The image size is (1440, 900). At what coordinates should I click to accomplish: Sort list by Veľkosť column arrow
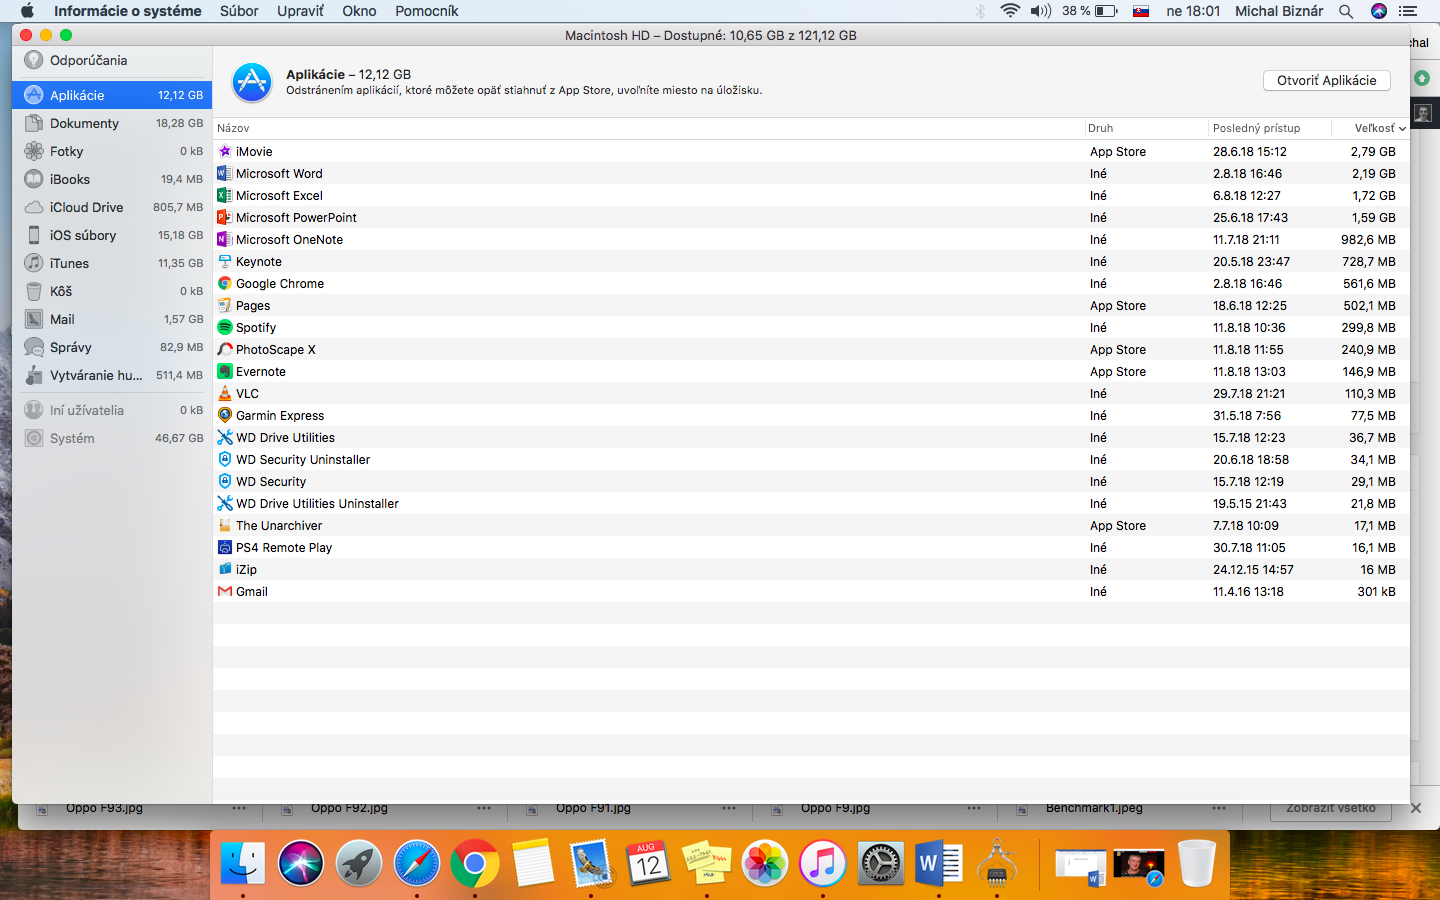(x=1402, y=129)
